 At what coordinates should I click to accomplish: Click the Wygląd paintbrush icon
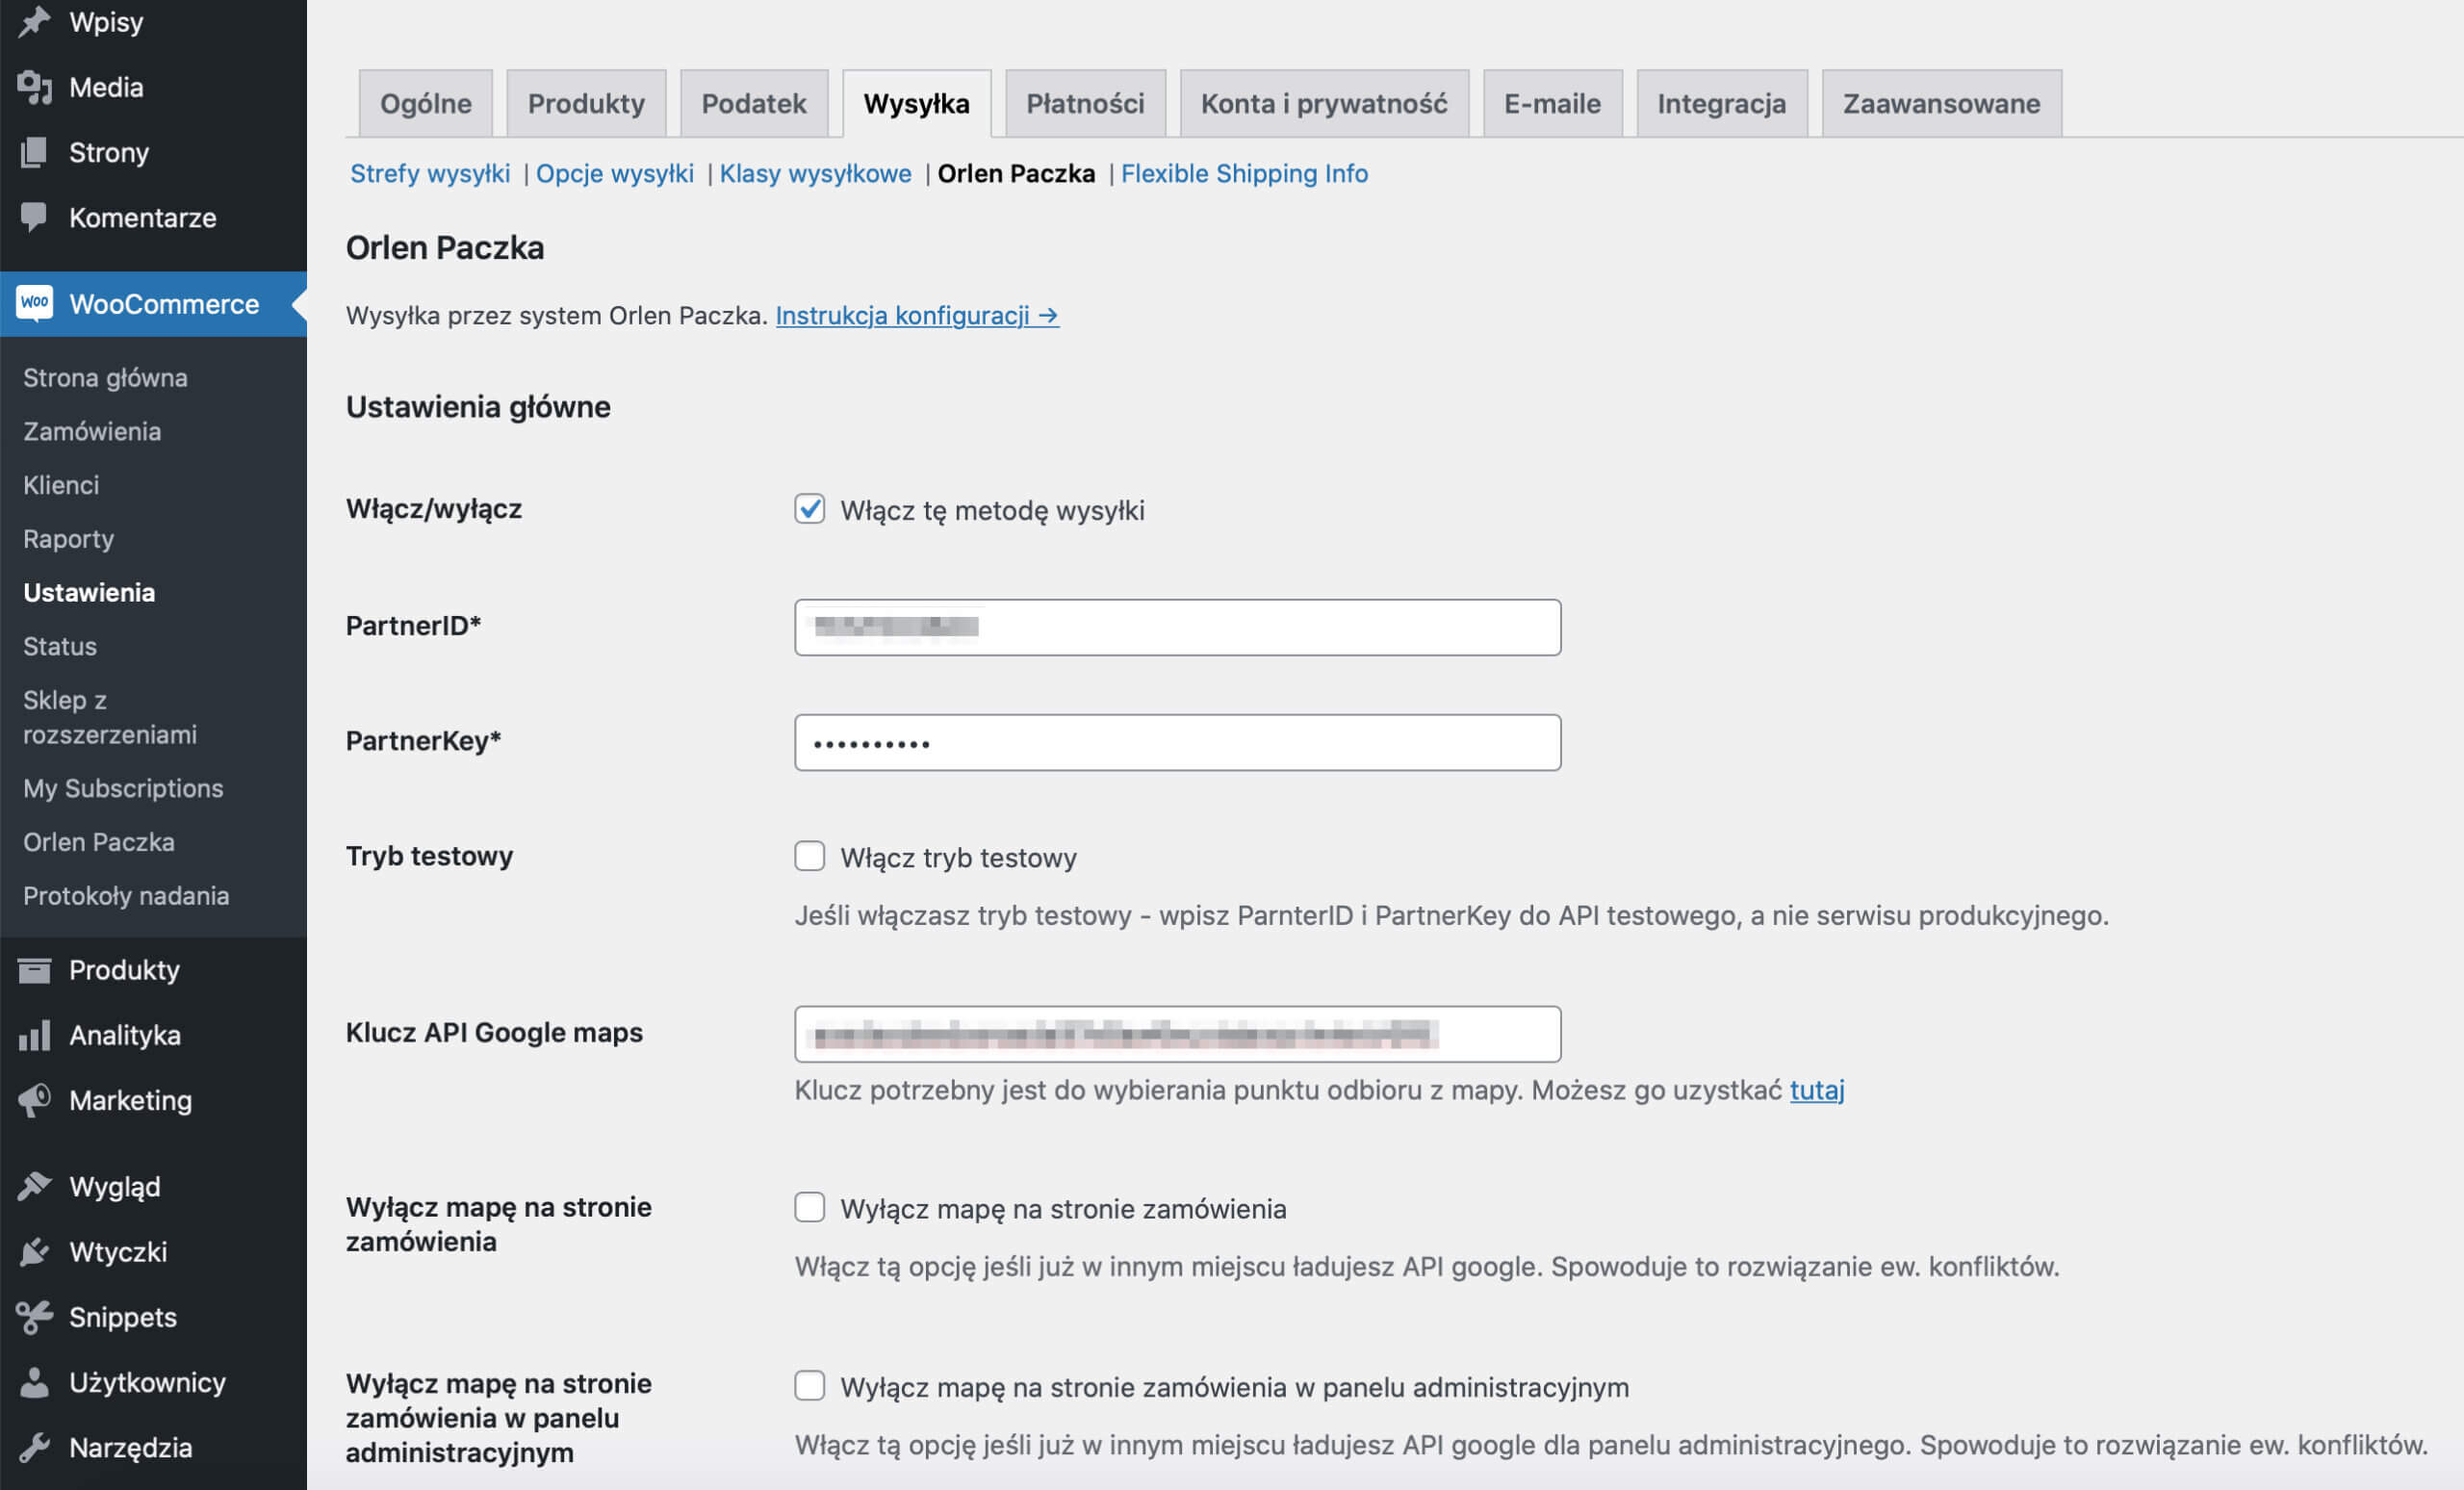coord(34,1186)
